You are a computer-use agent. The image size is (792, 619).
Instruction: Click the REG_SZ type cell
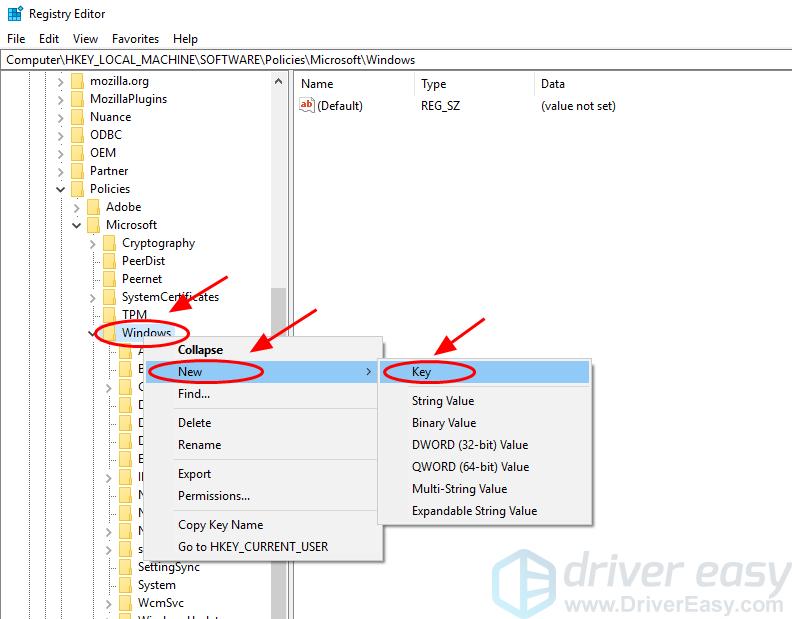(440, 106)
